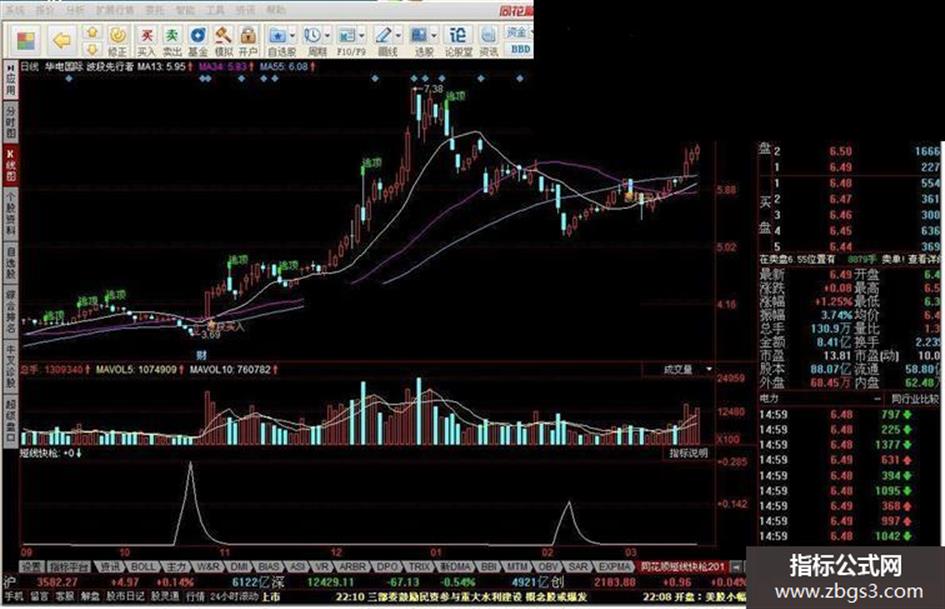This screenshot has width=945, height=609.
Task: Select the 综合排名 sidebar tab
Action: coord(10,312)
